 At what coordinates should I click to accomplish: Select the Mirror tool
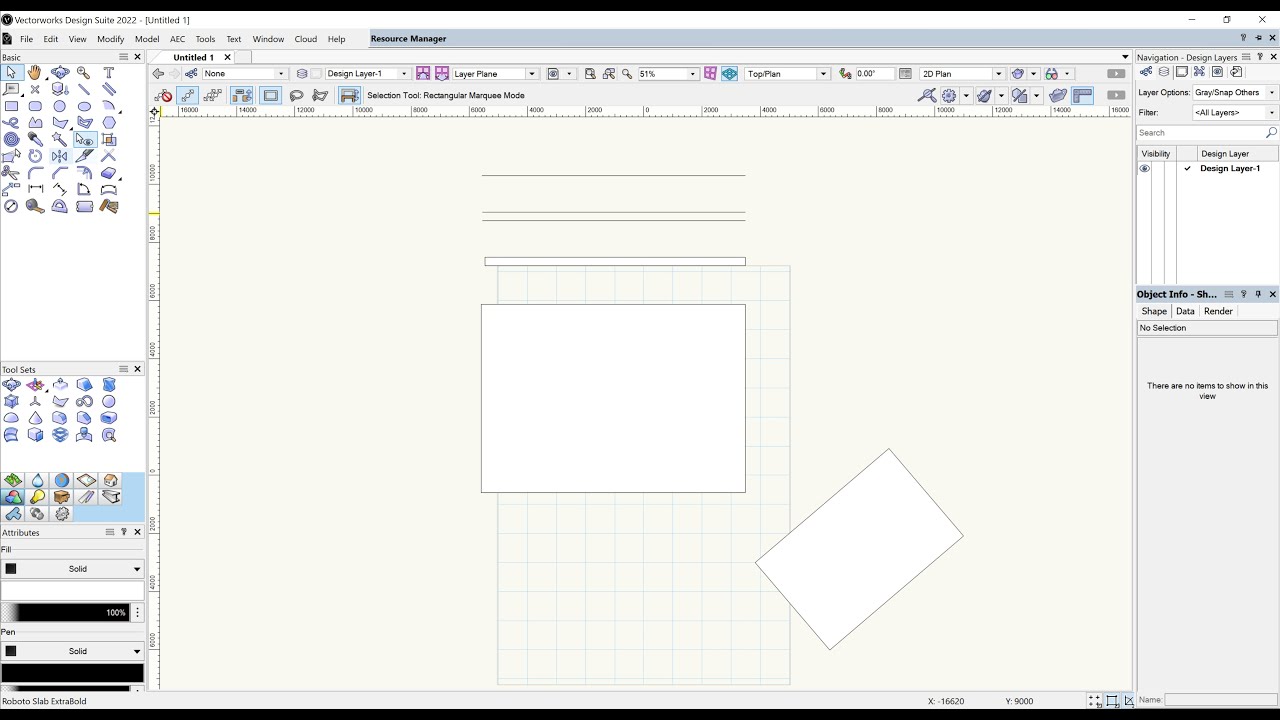pos(60,156)
